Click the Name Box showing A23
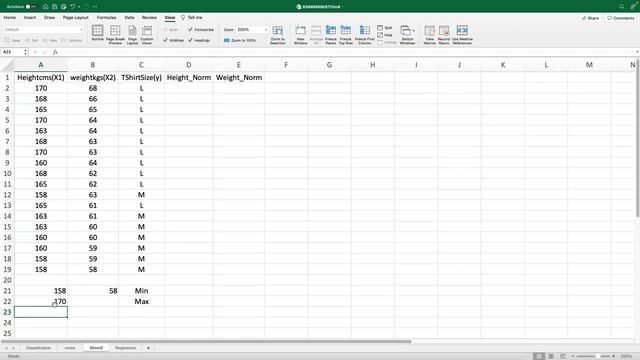The height and width of the screenshot is (360, 640). tap(12, 52)
